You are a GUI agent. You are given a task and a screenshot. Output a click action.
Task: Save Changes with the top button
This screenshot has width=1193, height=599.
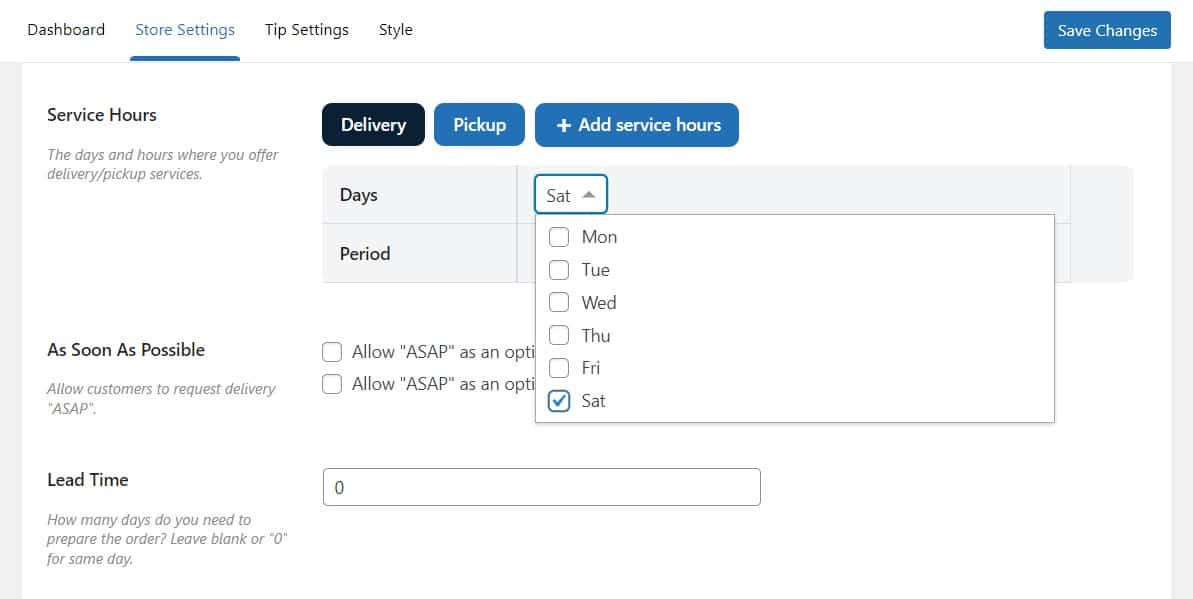point(1107,30)
